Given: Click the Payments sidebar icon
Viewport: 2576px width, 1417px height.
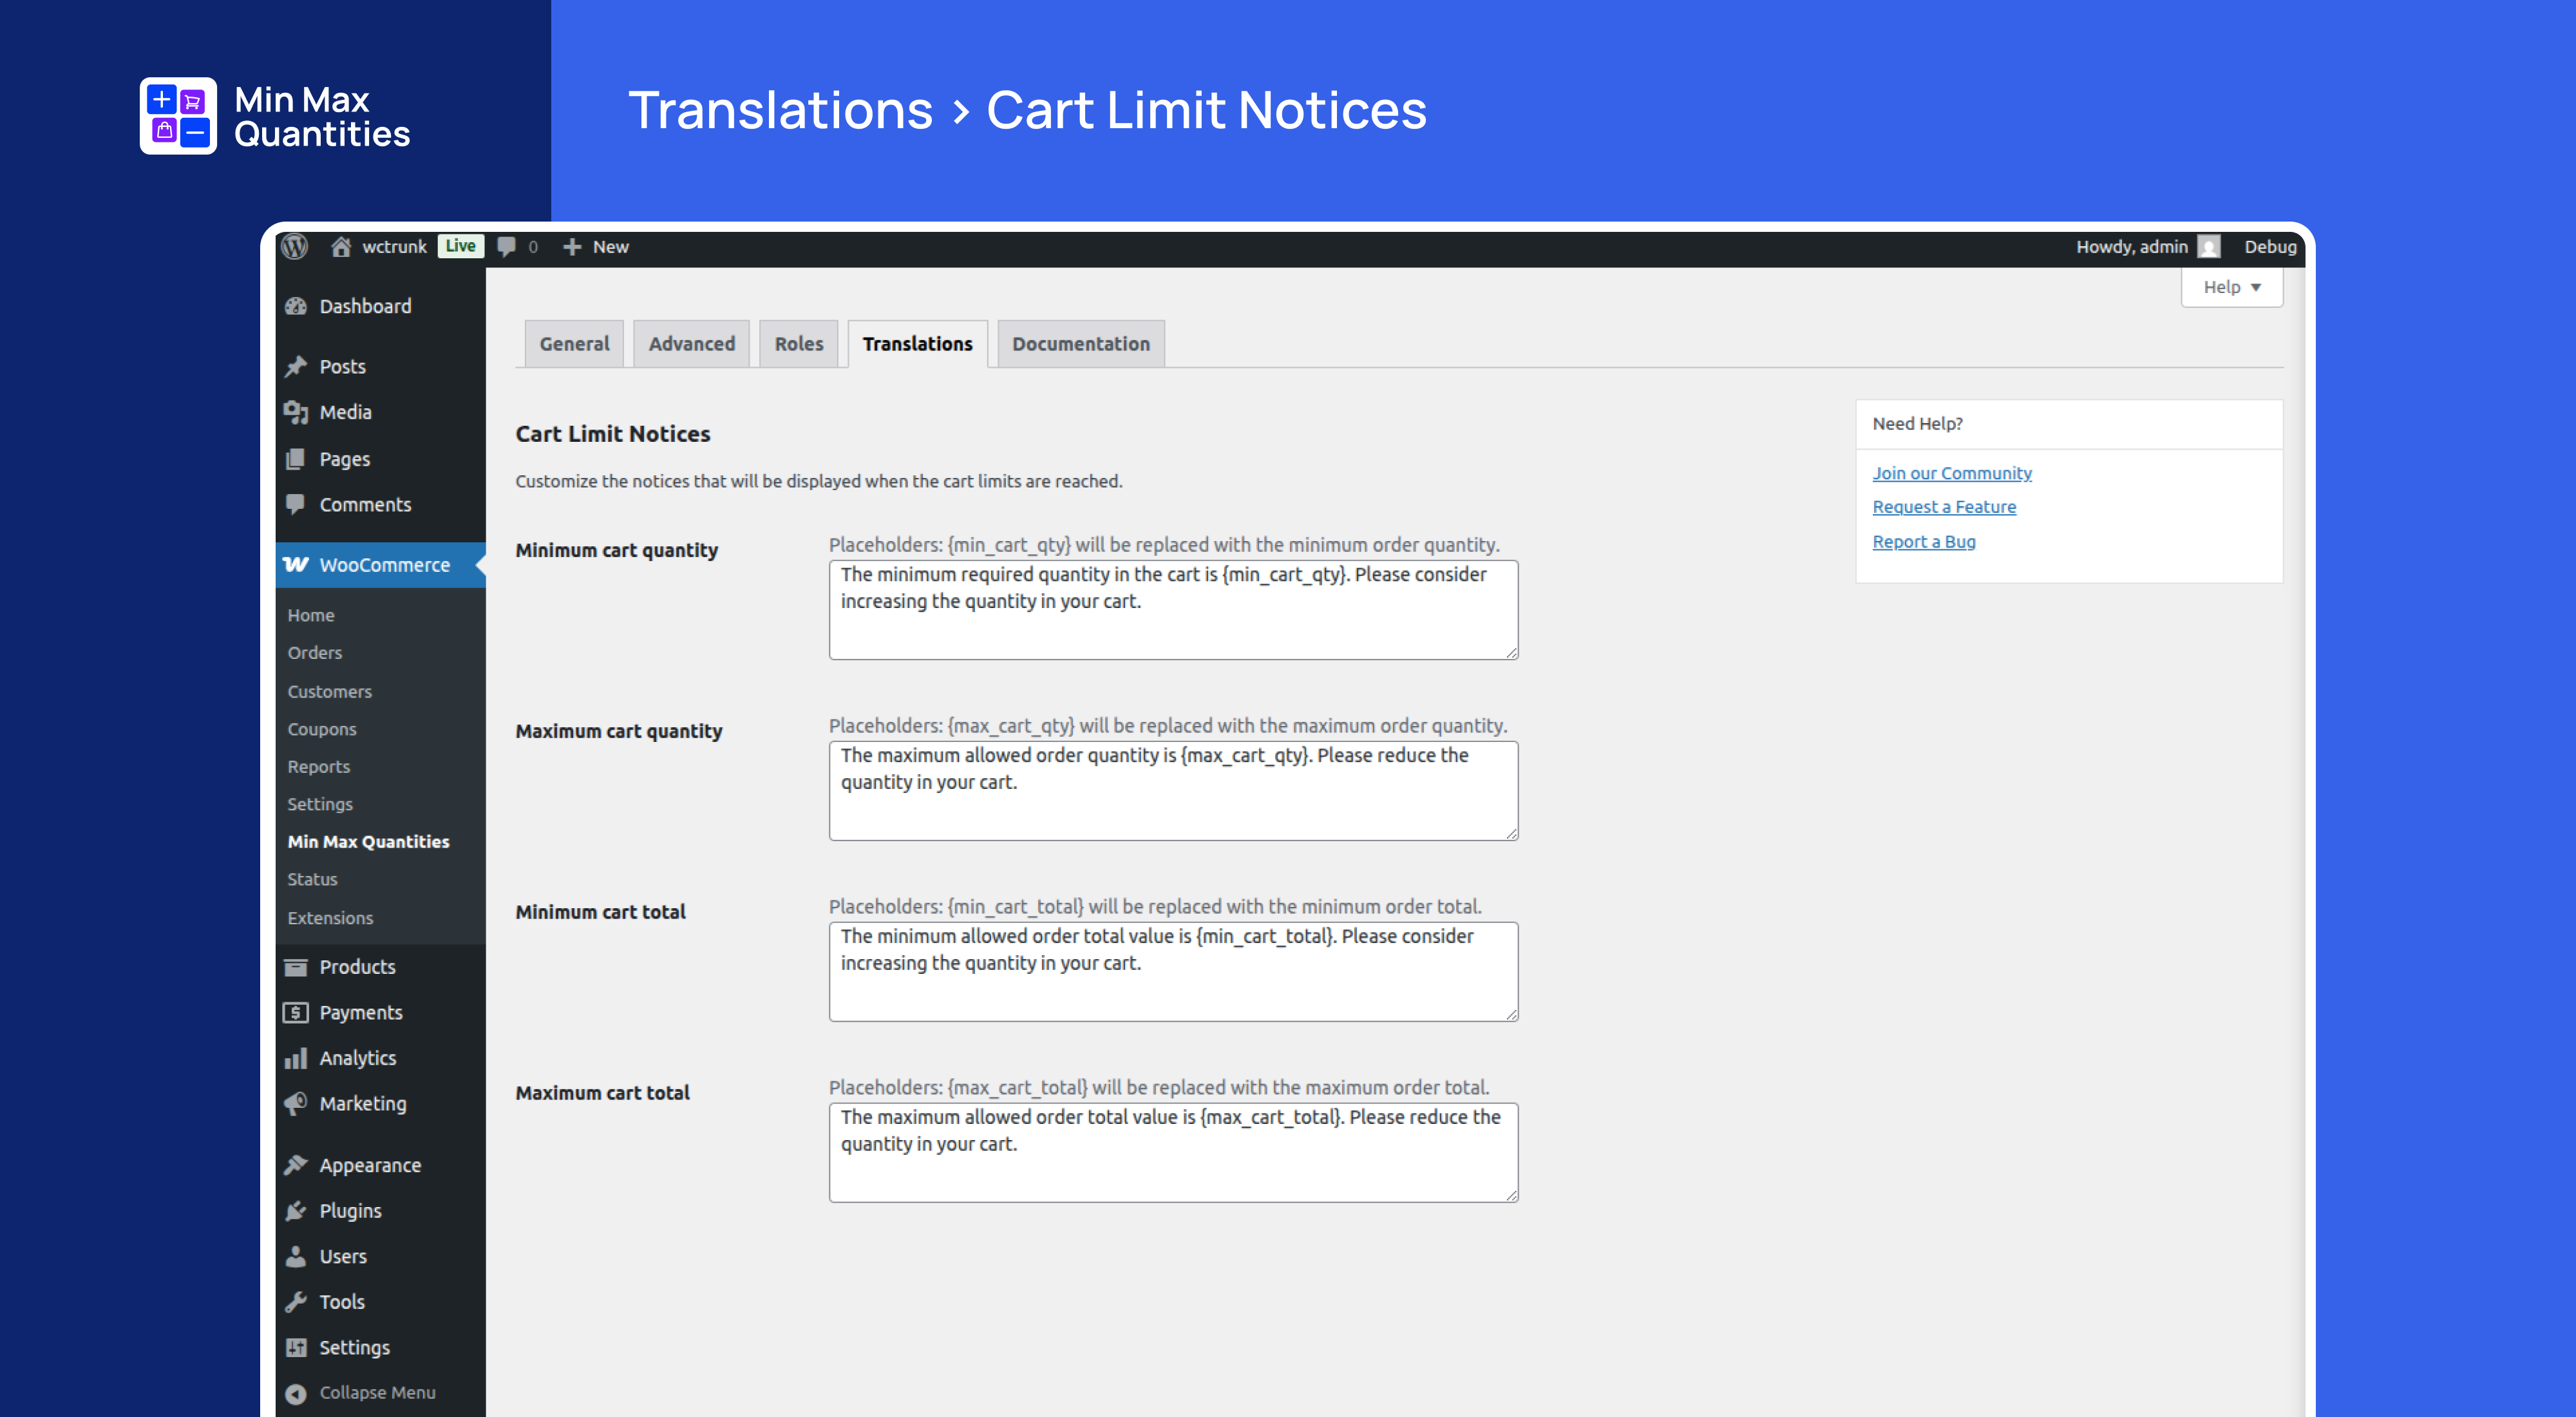Looking at the screenshot, I should point(296,1012).
